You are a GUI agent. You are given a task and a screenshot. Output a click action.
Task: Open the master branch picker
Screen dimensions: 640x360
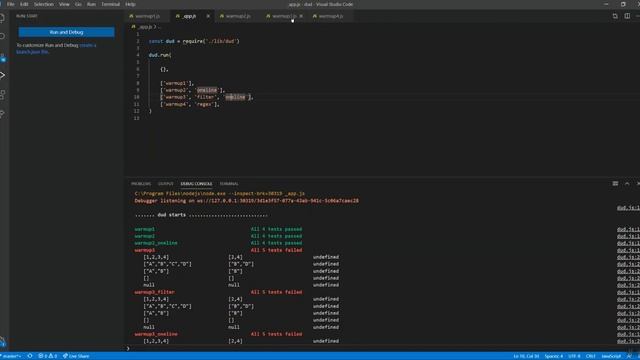pyautogui.click(x=11, y=356)
